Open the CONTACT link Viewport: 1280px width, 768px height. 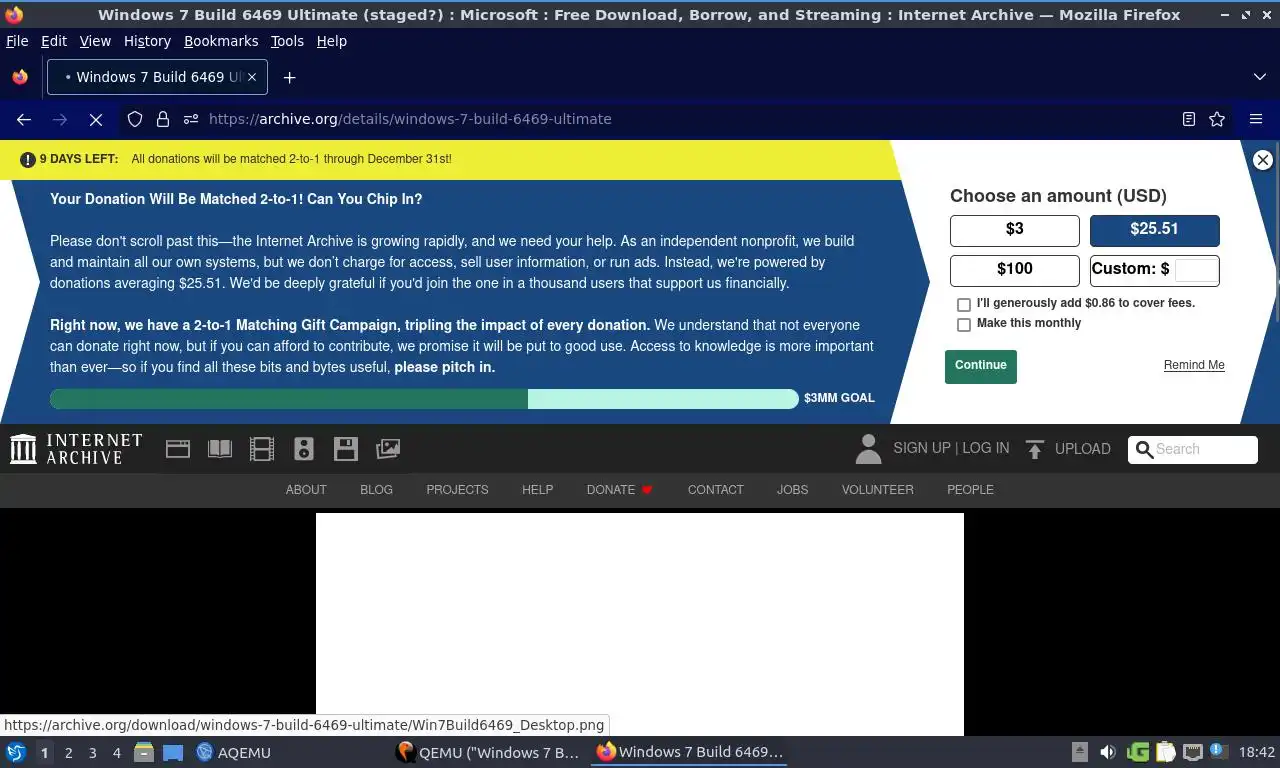[x=715, y=490]
